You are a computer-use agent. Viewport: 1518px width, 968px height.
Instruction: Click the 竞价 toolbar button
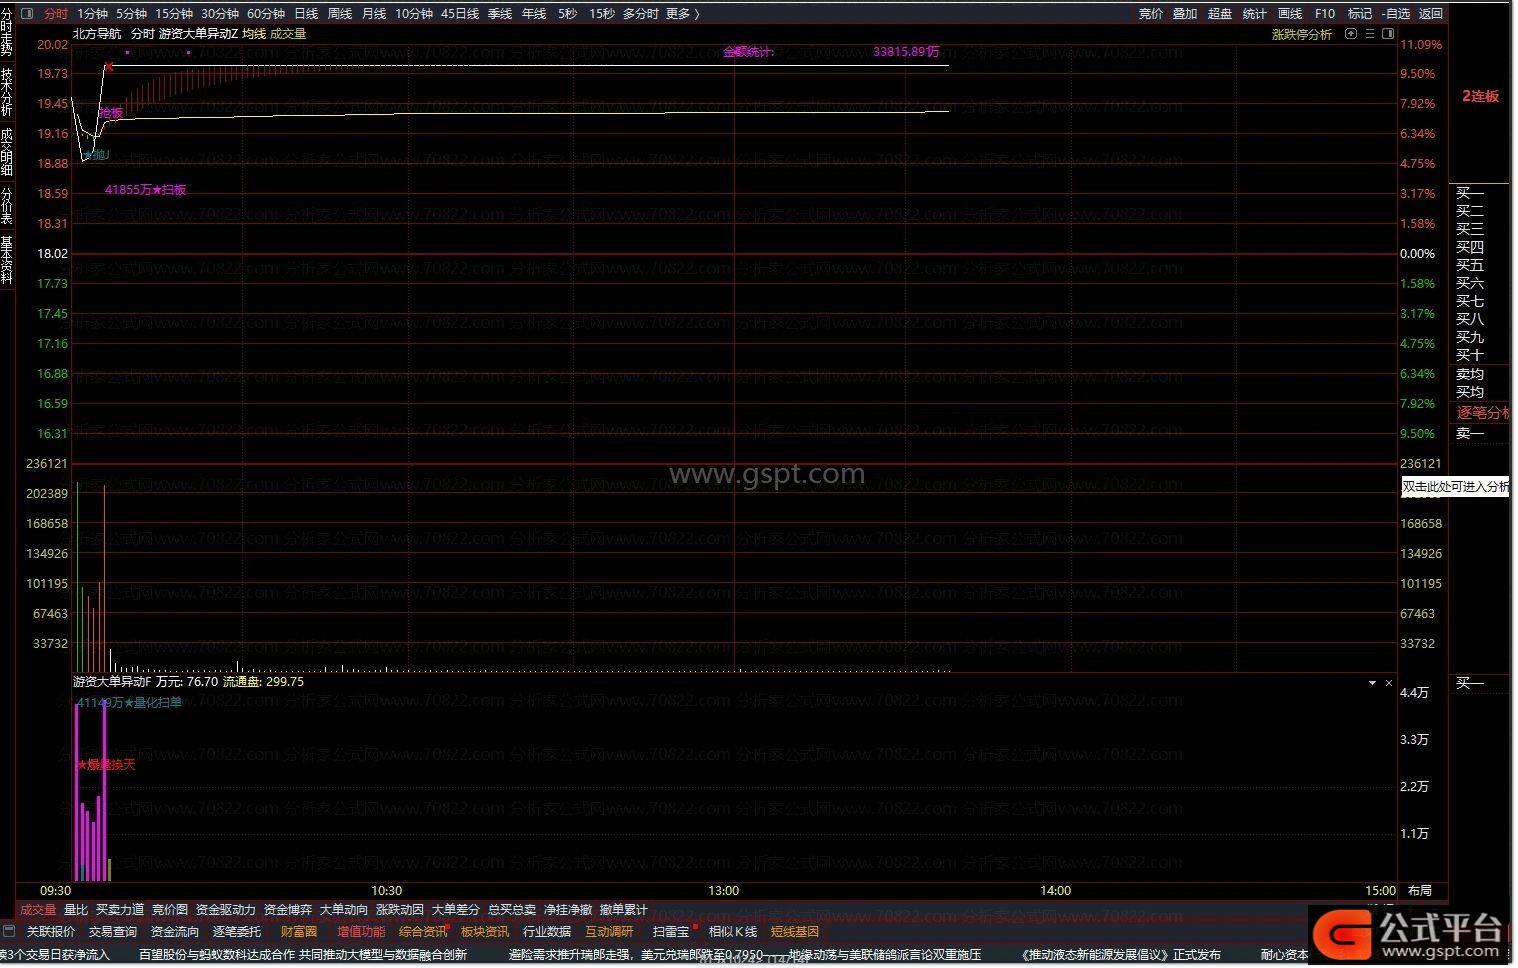tap(1151, 13)
